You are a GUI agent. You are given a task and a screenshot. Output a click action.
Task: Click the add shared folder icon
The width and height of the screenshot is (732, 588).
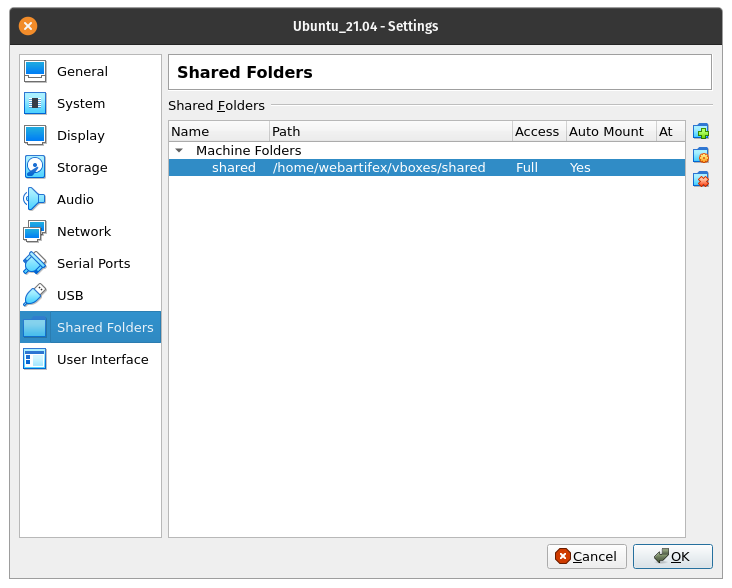(x=701, y=132)
